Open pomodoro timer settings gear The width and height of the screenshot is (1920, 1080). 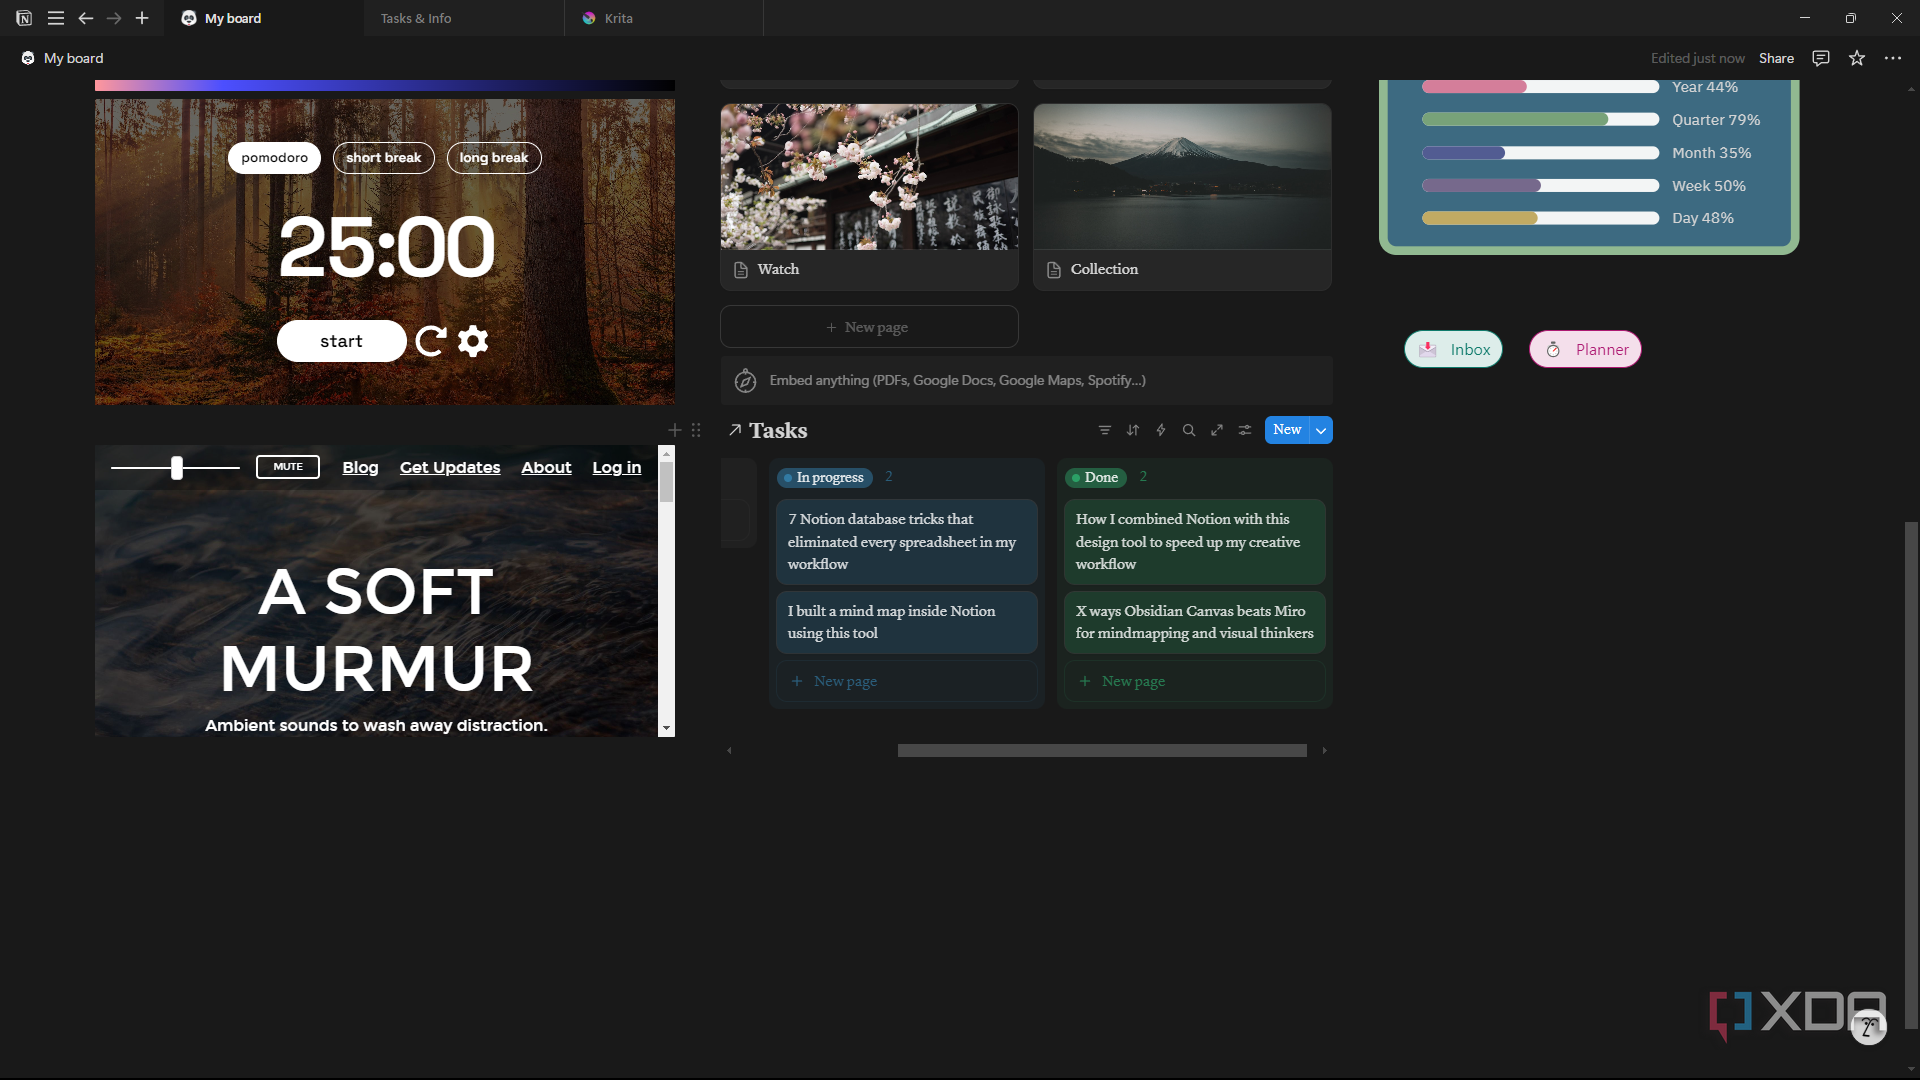(473, 341)
